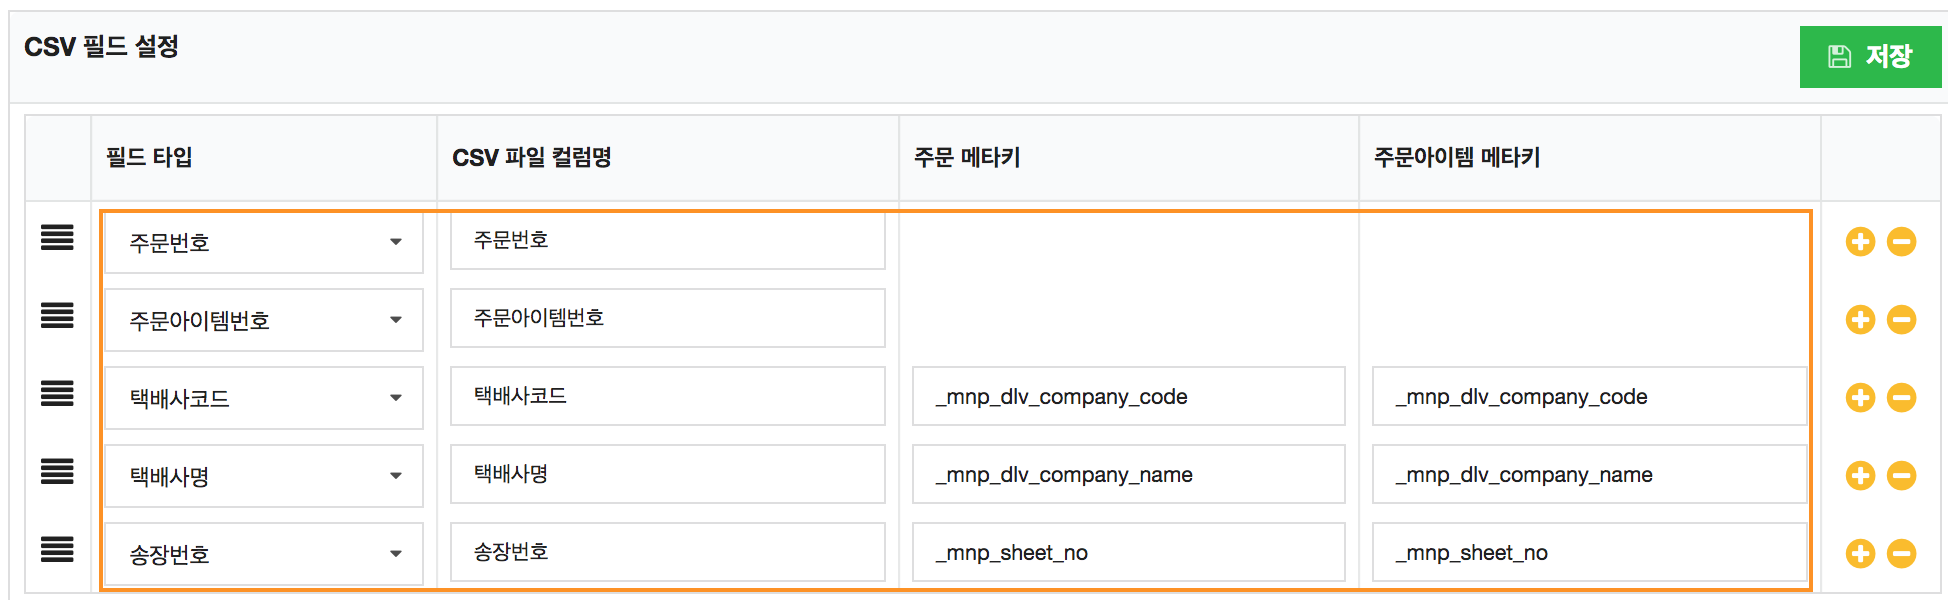Click the order meta key field _mnp_dlv_company_code
Viewport: 1948px width, 600px height.
click(1128, 397)
